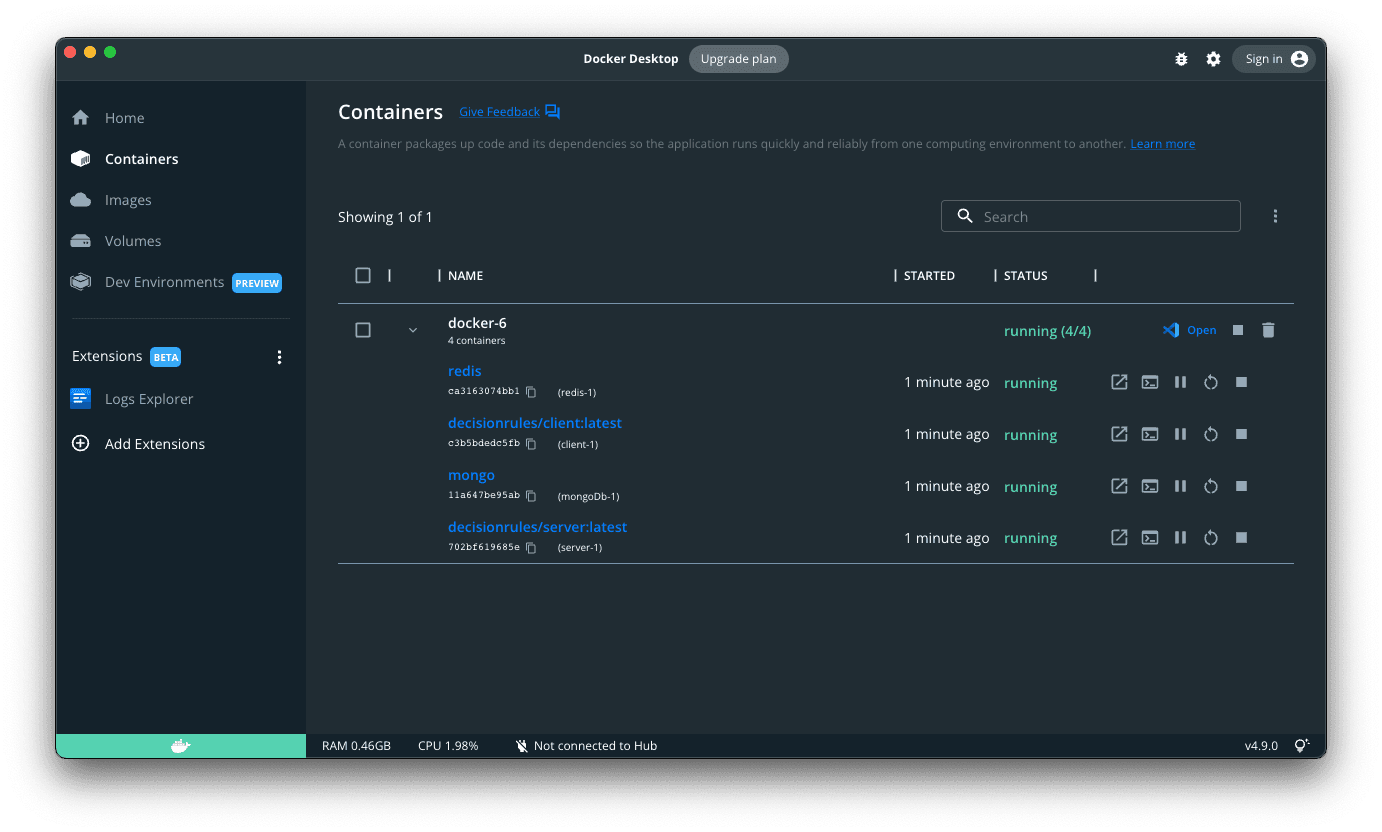The image size is (1382, 832).
Task: Collapse the docker-6 container group
Action: [413, 330]
